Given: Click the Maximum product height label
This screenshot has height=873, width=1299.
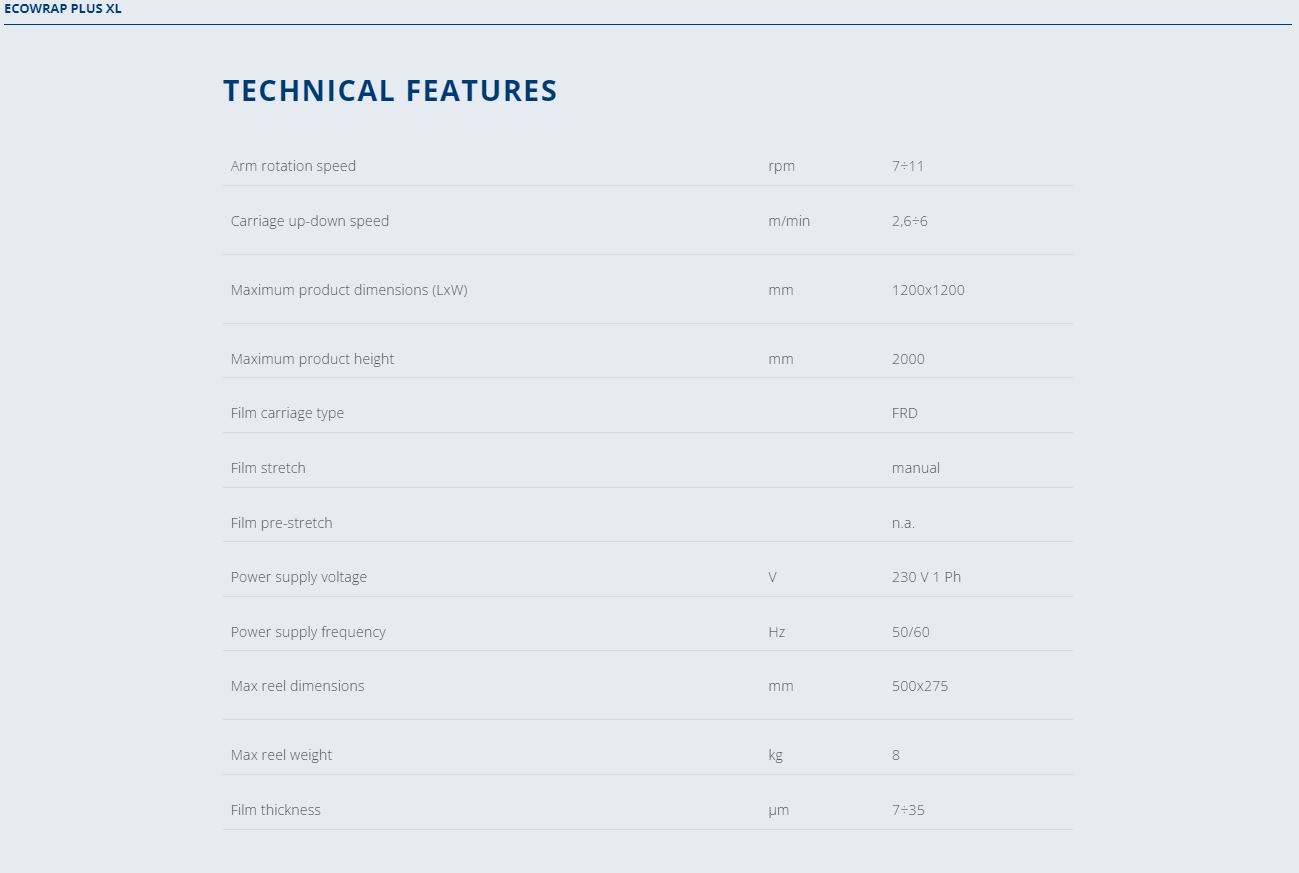Looking at the screenshot, I should 312,359.
